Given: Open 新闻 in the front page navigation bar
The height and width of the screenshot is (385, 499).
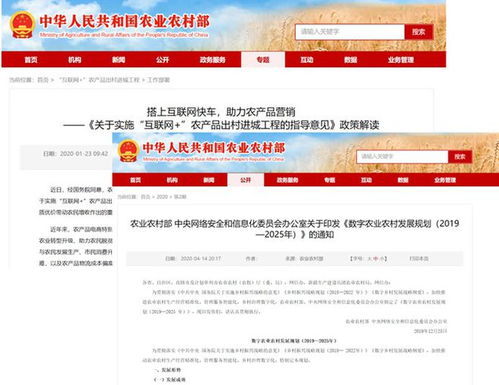Looking at the screenshot, I should click(x=209, y=180).
